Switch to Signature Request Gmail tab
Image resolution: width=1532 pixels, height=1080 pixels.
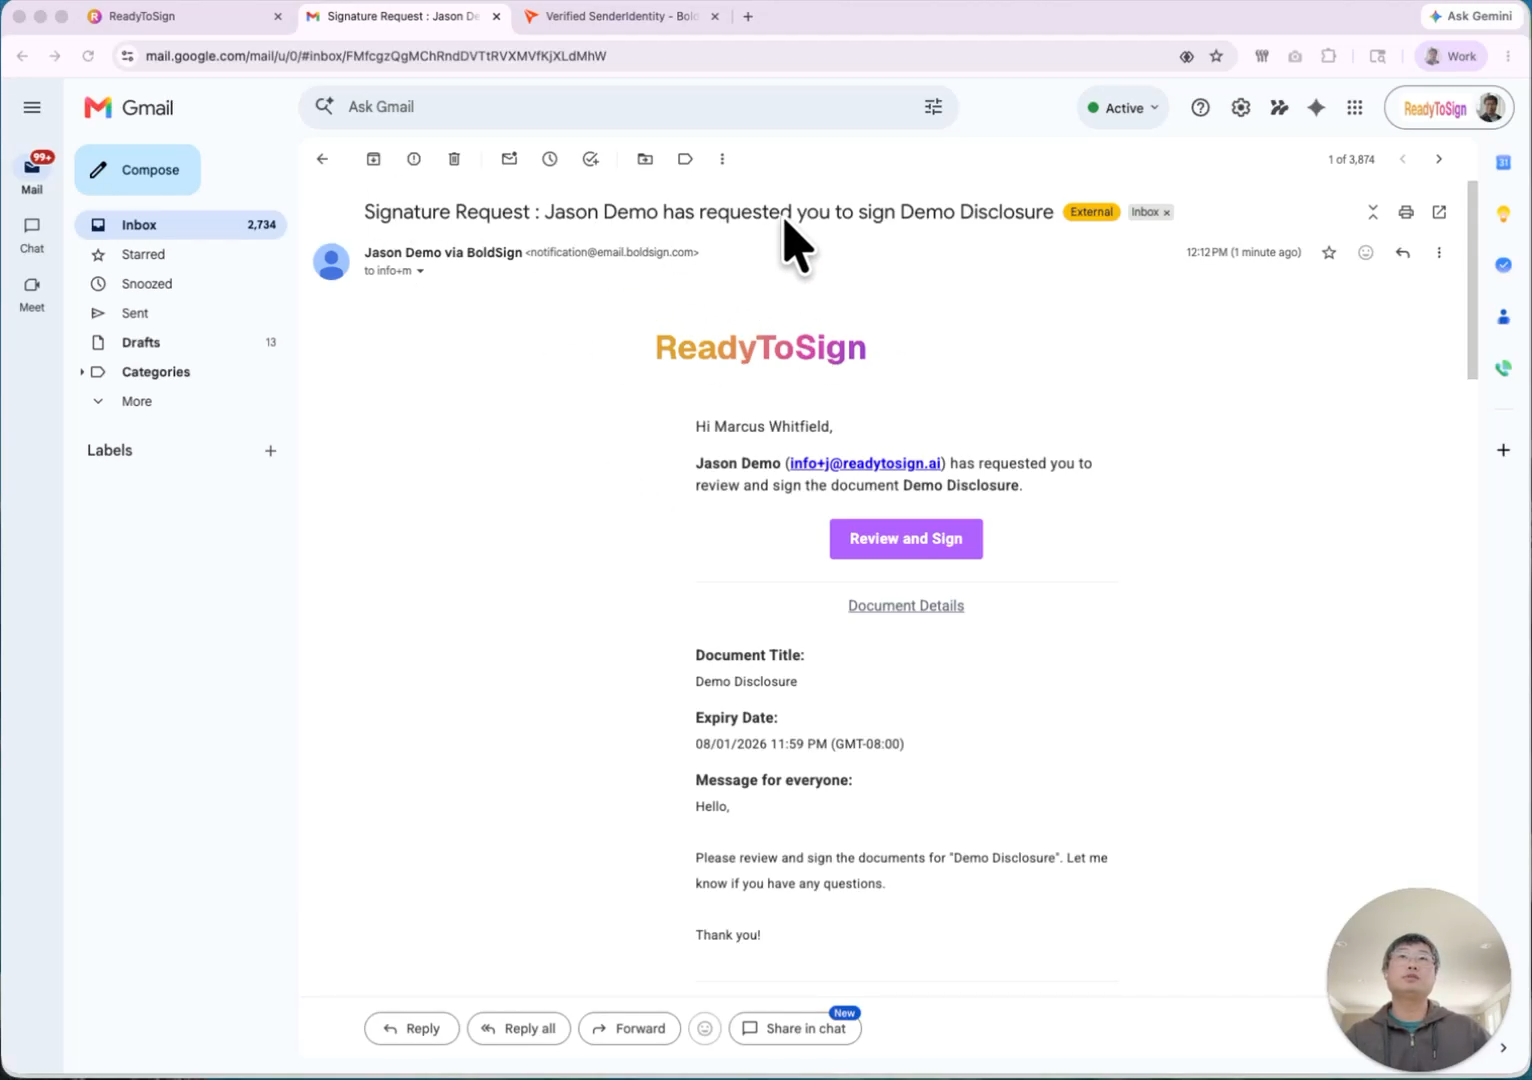(x=402, y=16)
